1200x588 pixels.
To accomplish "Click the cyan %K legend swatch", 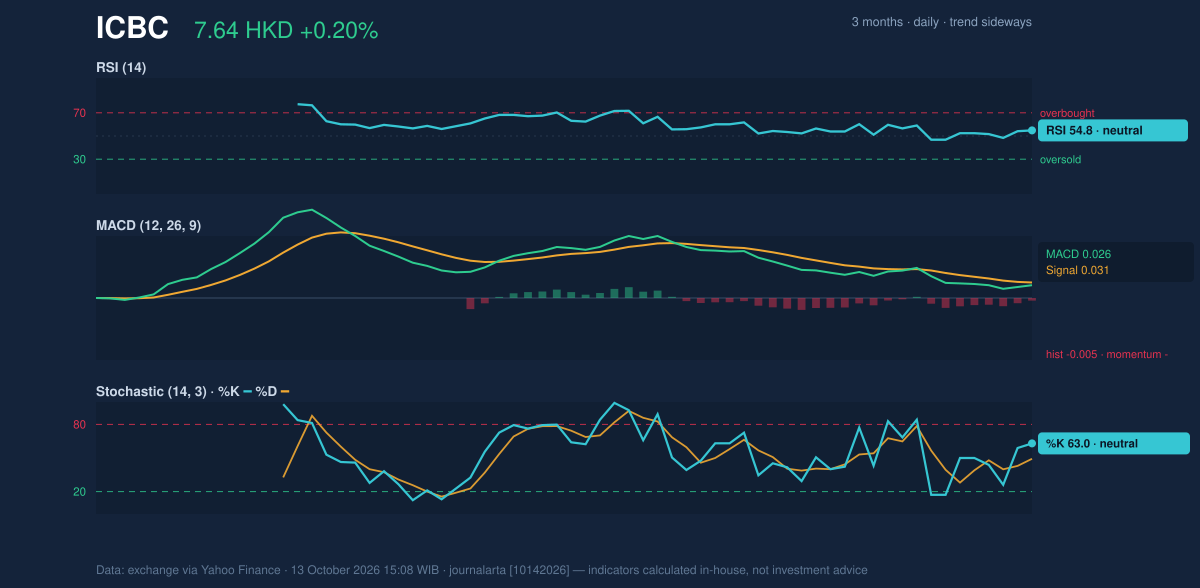I will (247, 392).
